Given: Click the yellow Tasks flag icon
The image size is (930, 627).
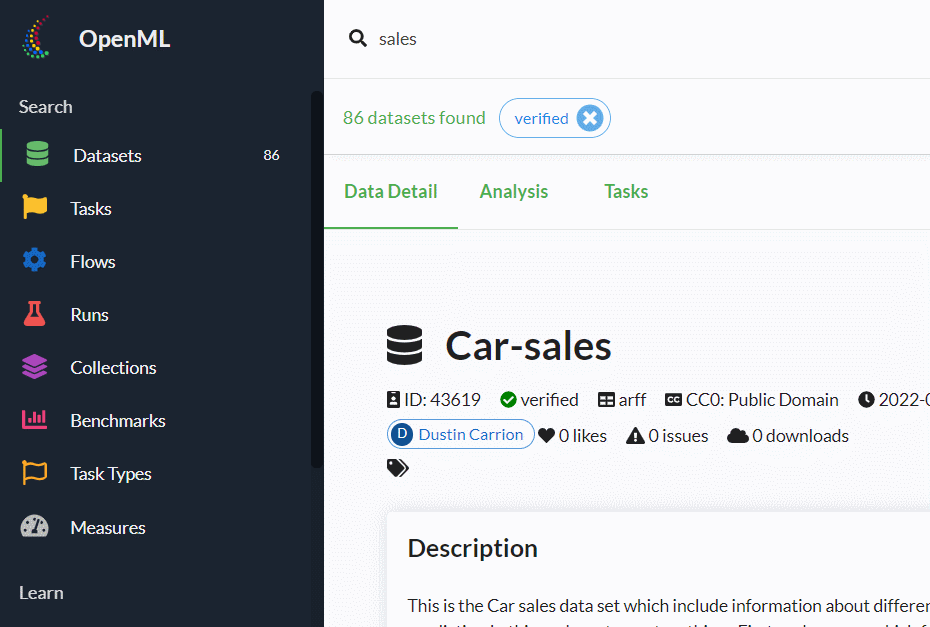Looking at the screenshot, I should (x=35, y=208).
